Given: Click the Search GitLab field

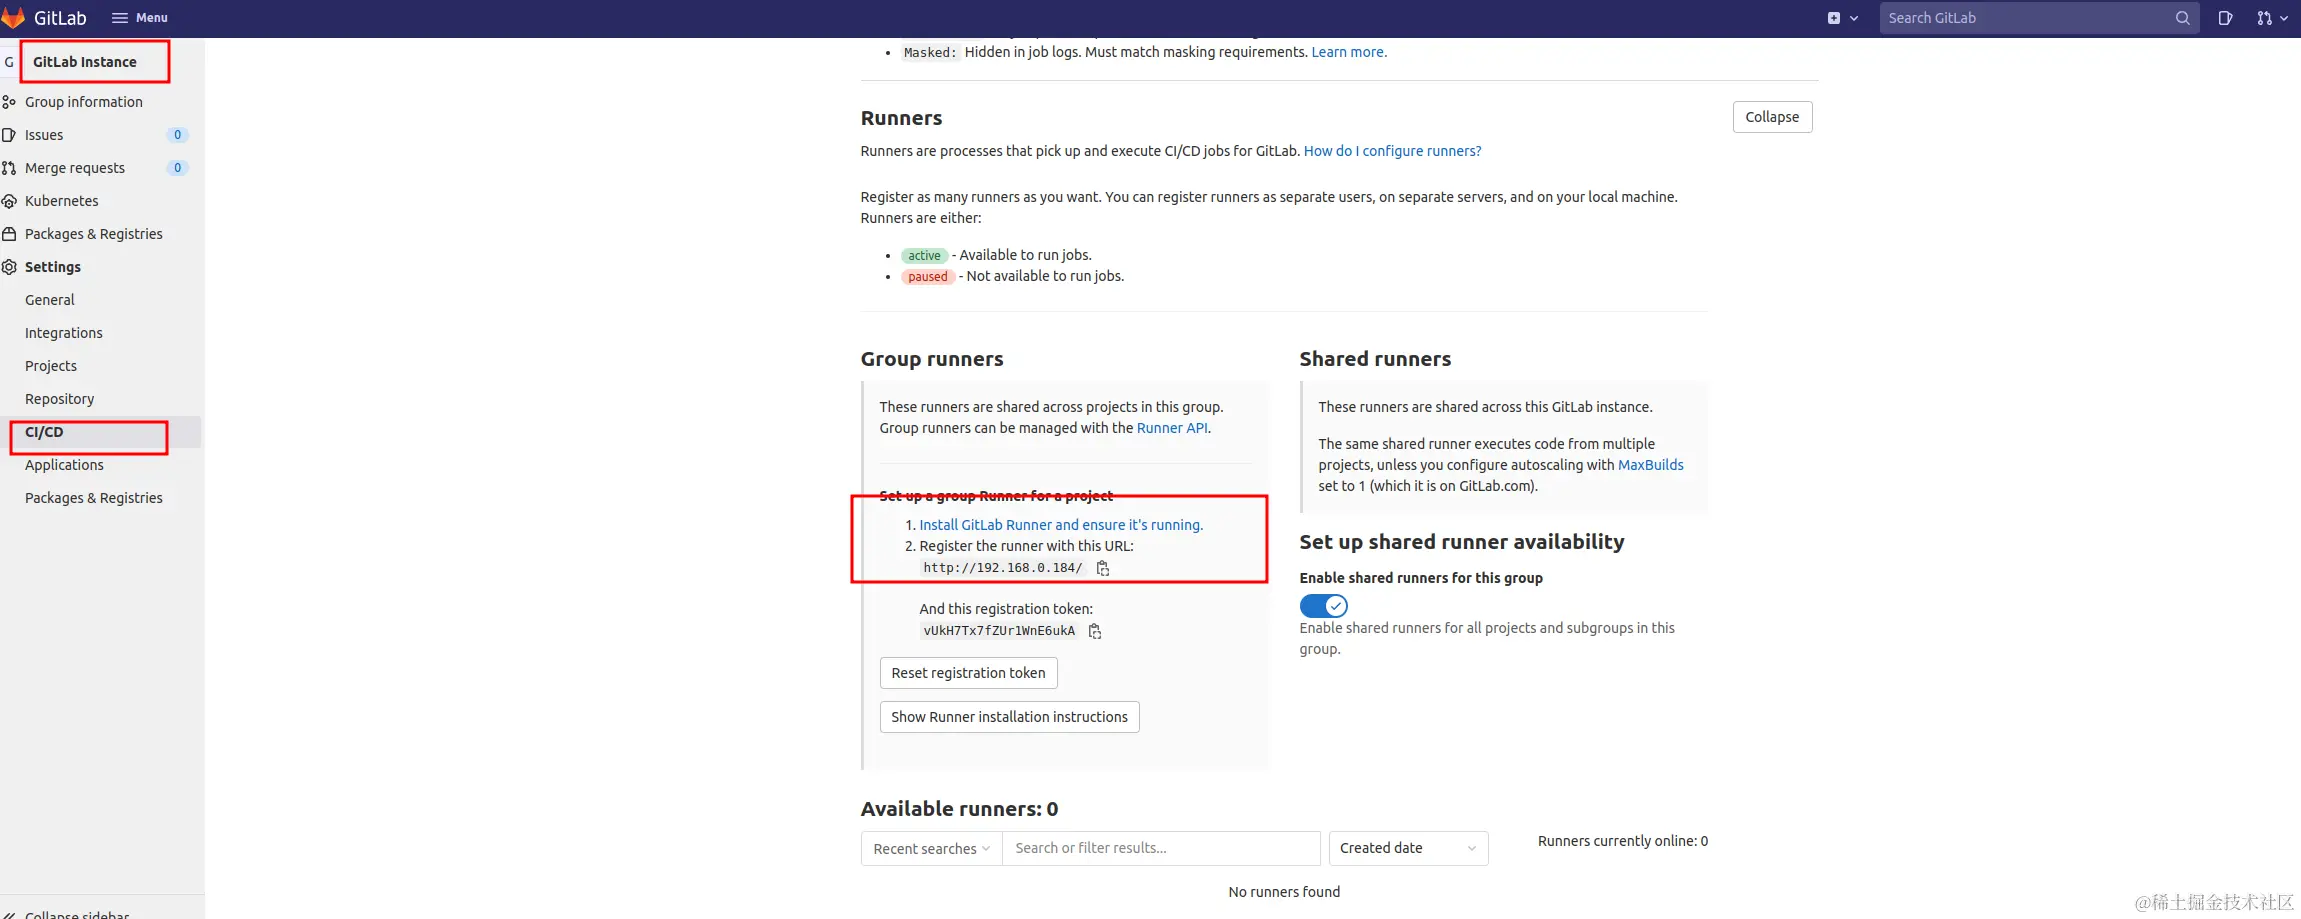Looking at the screenshot, I should [x=2038, y=18].
